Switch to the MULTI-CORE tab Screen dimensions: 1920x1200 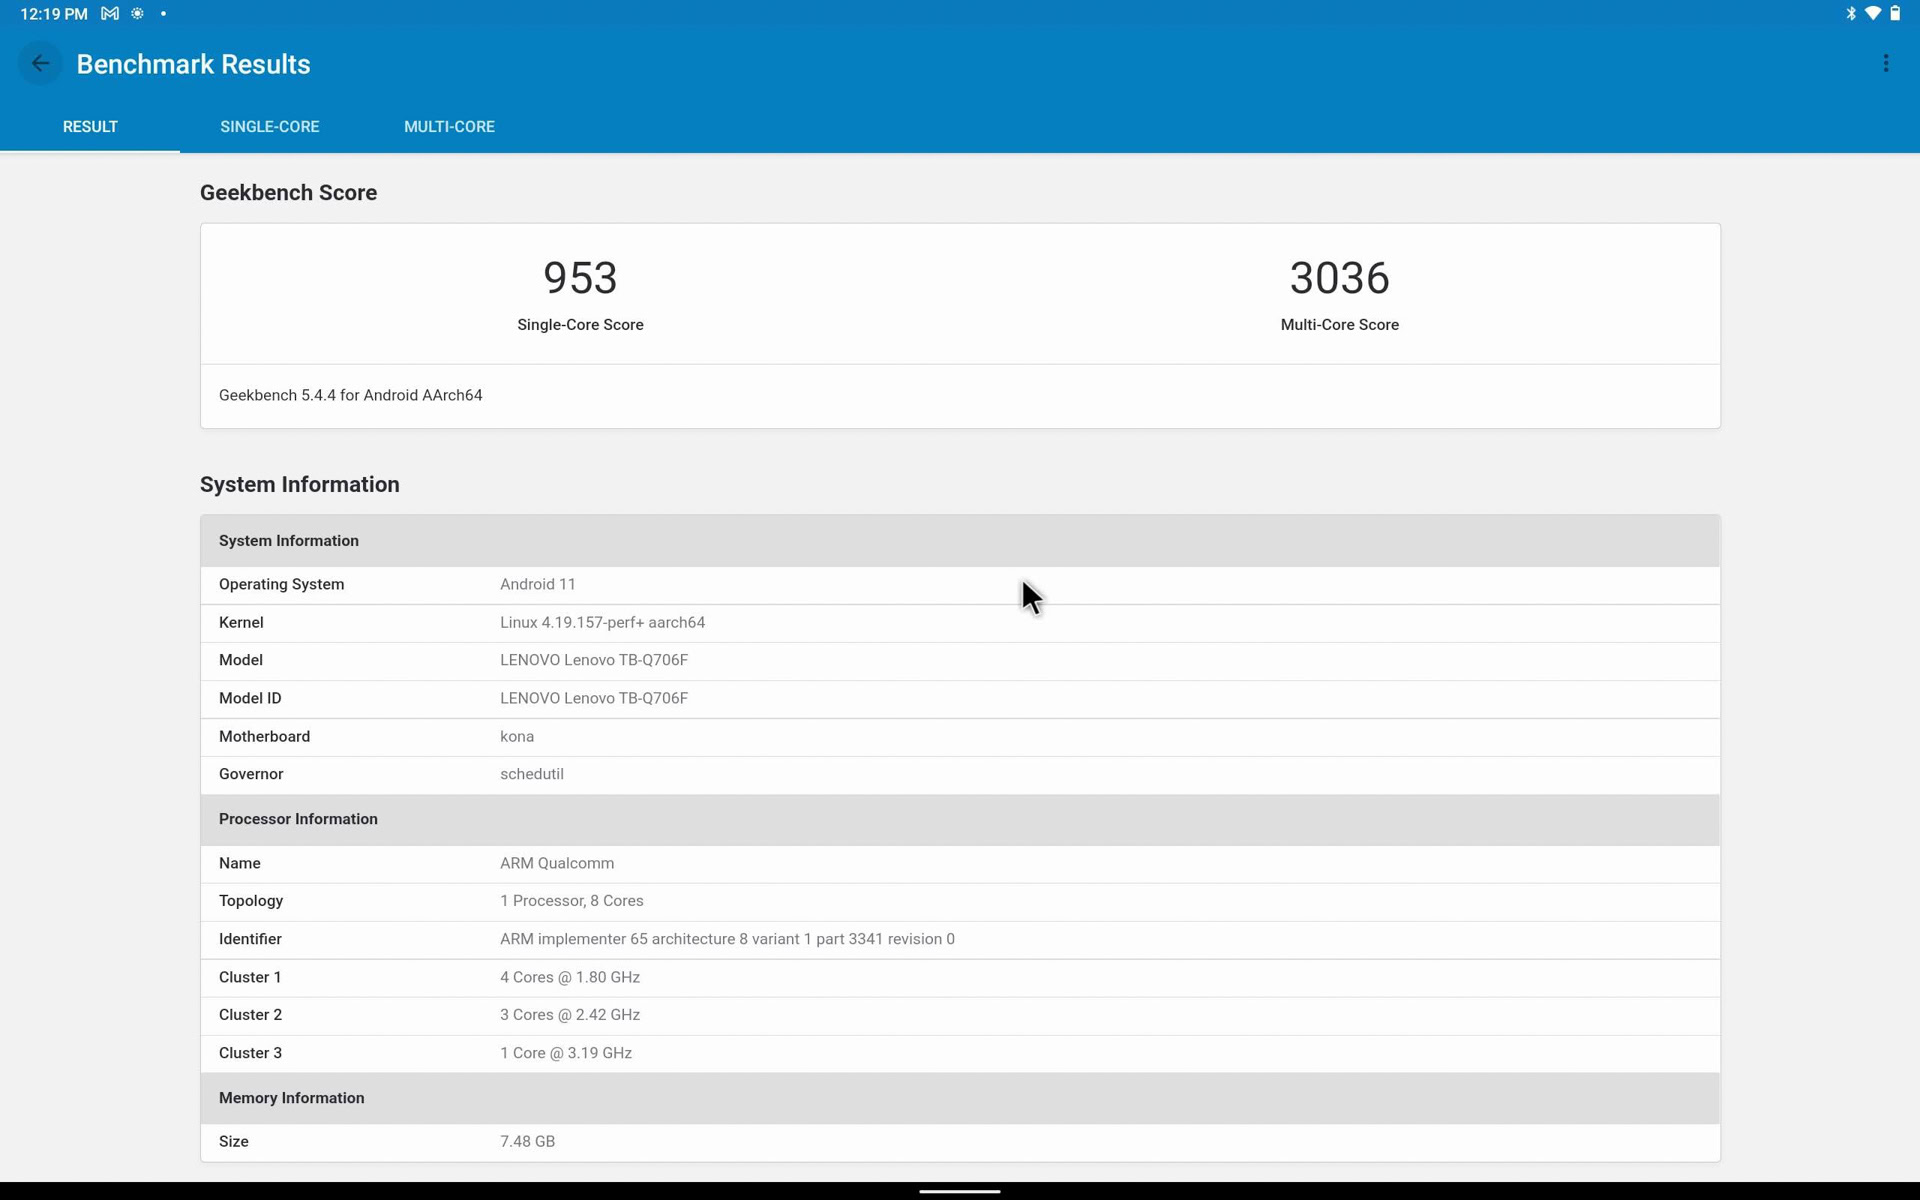point(449,127)
